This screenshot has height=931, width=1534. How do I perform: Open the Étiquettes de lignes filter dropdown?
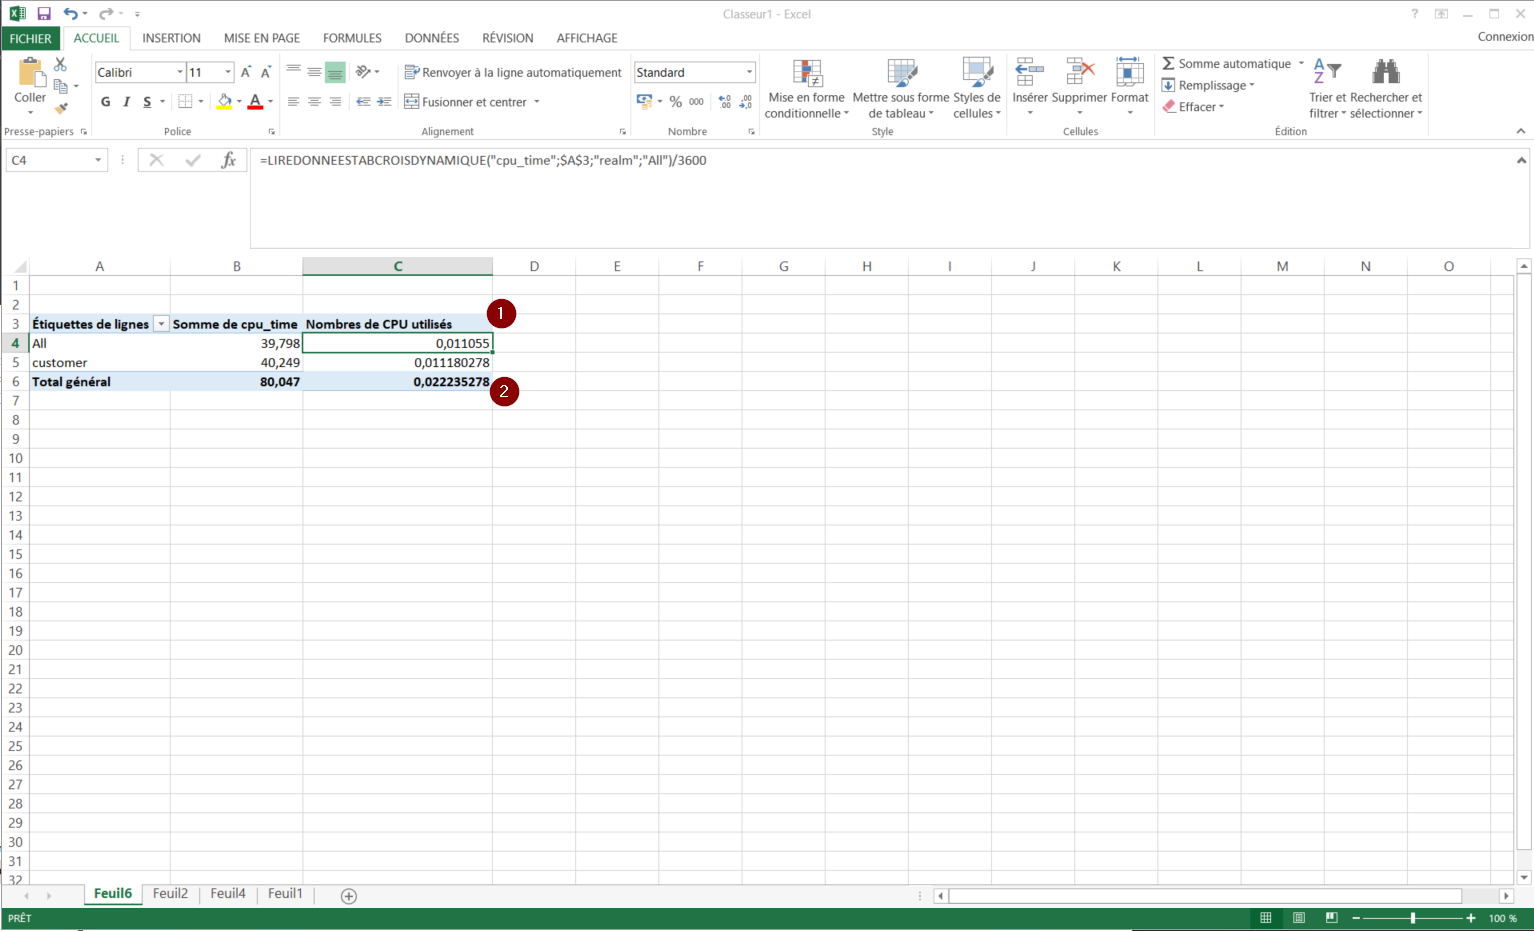tap(161, 324)
